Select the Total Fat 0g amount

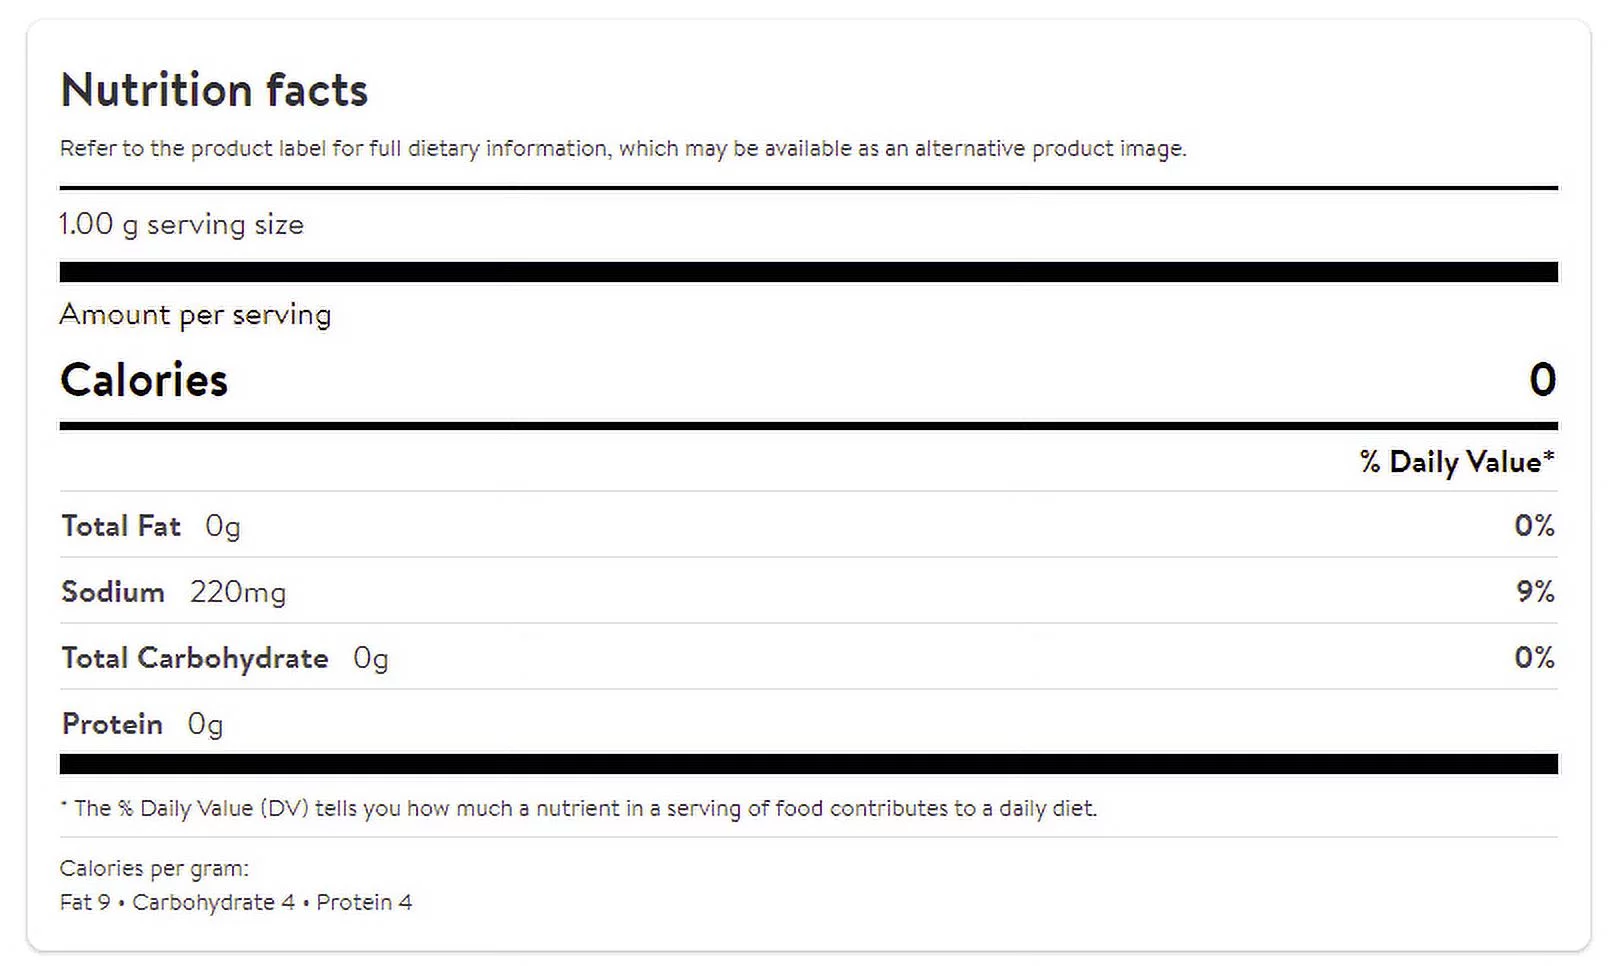[223, 526]
